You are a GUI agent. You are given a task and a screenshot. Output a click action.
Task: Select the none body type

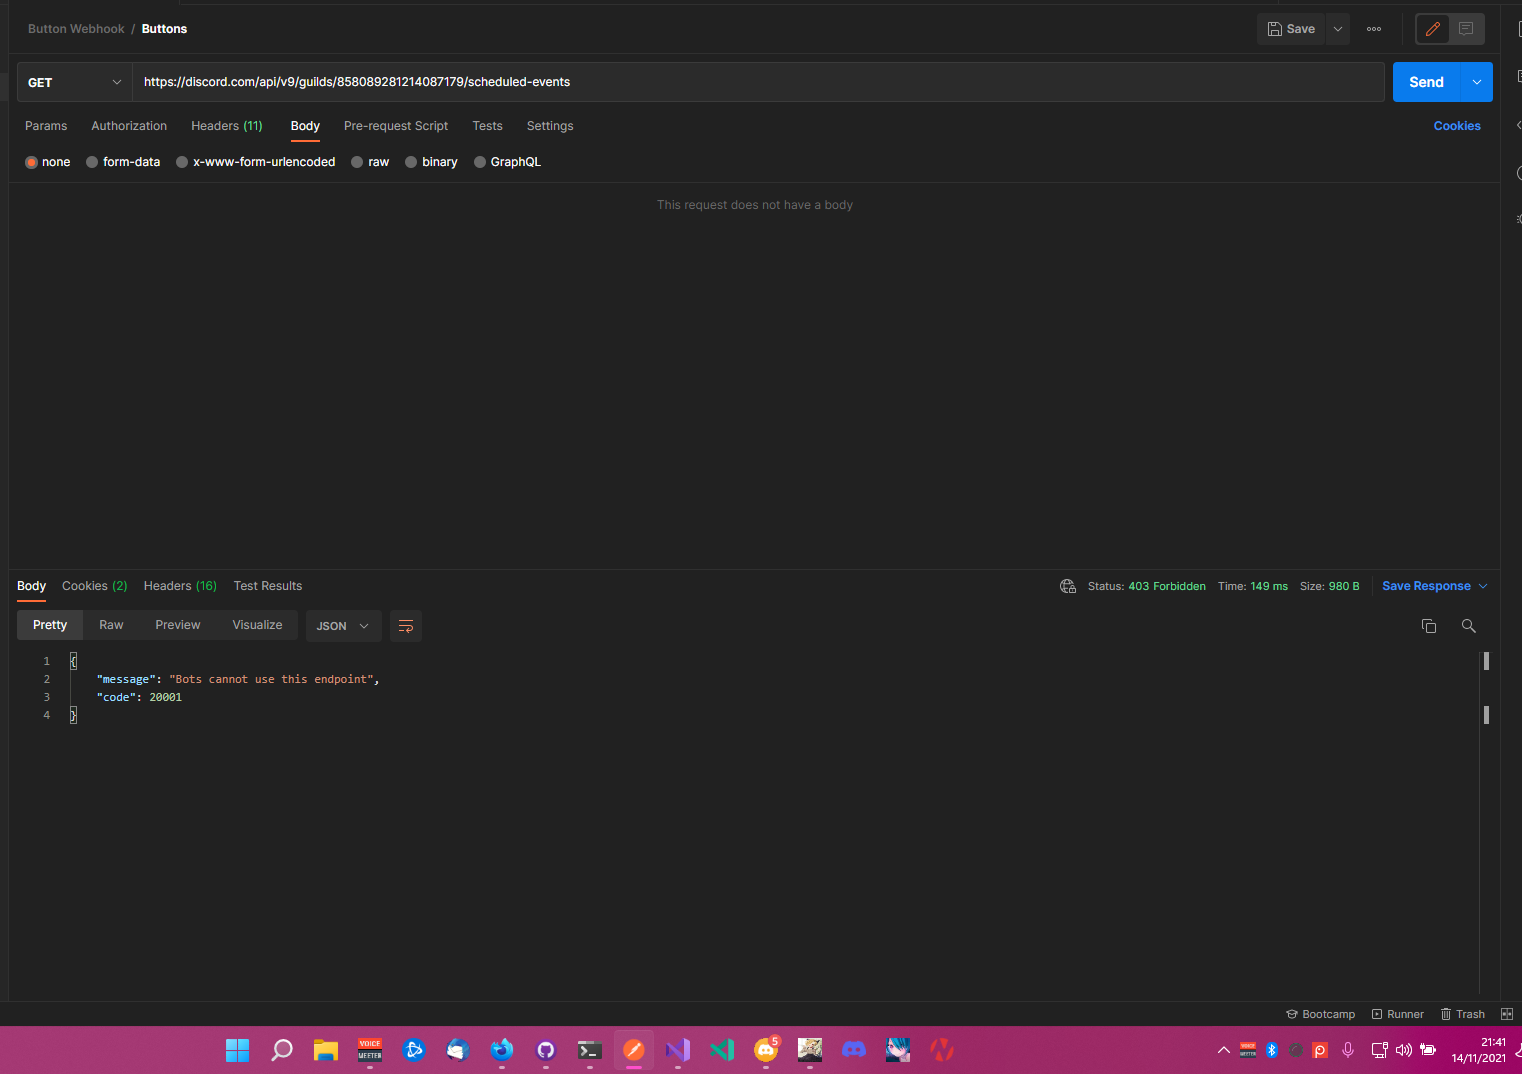[48, 162]
